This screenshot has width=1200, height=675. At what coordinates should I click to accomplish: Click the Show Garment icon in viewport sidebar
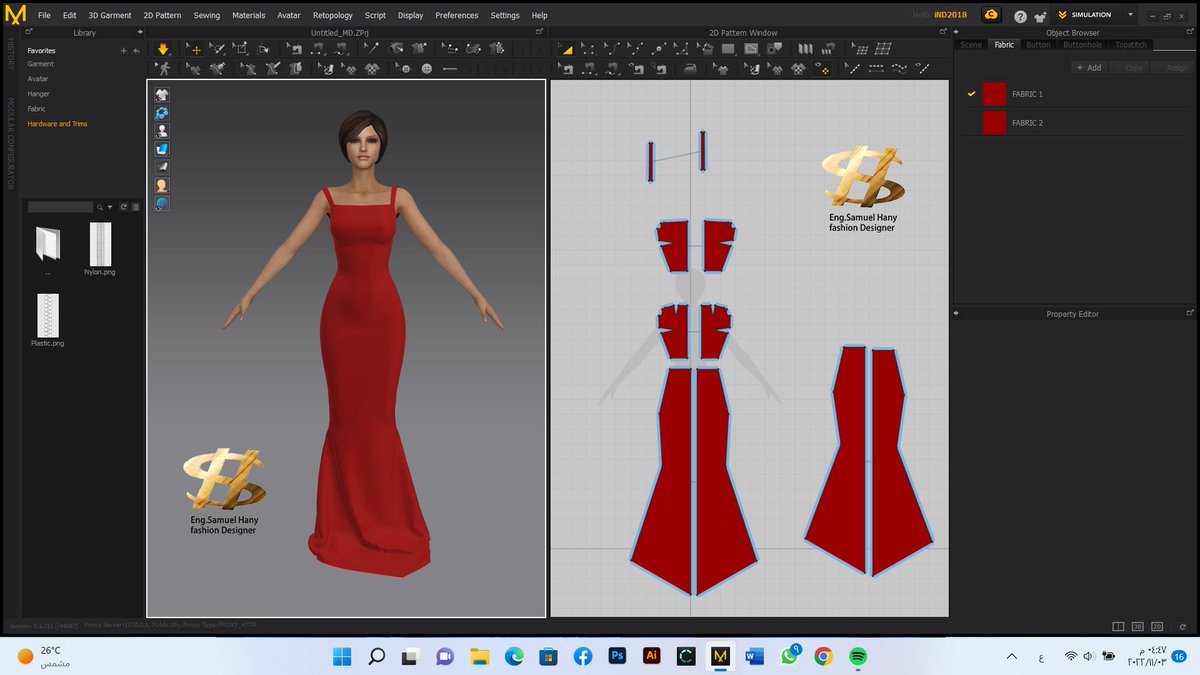(x=161, y=94)
